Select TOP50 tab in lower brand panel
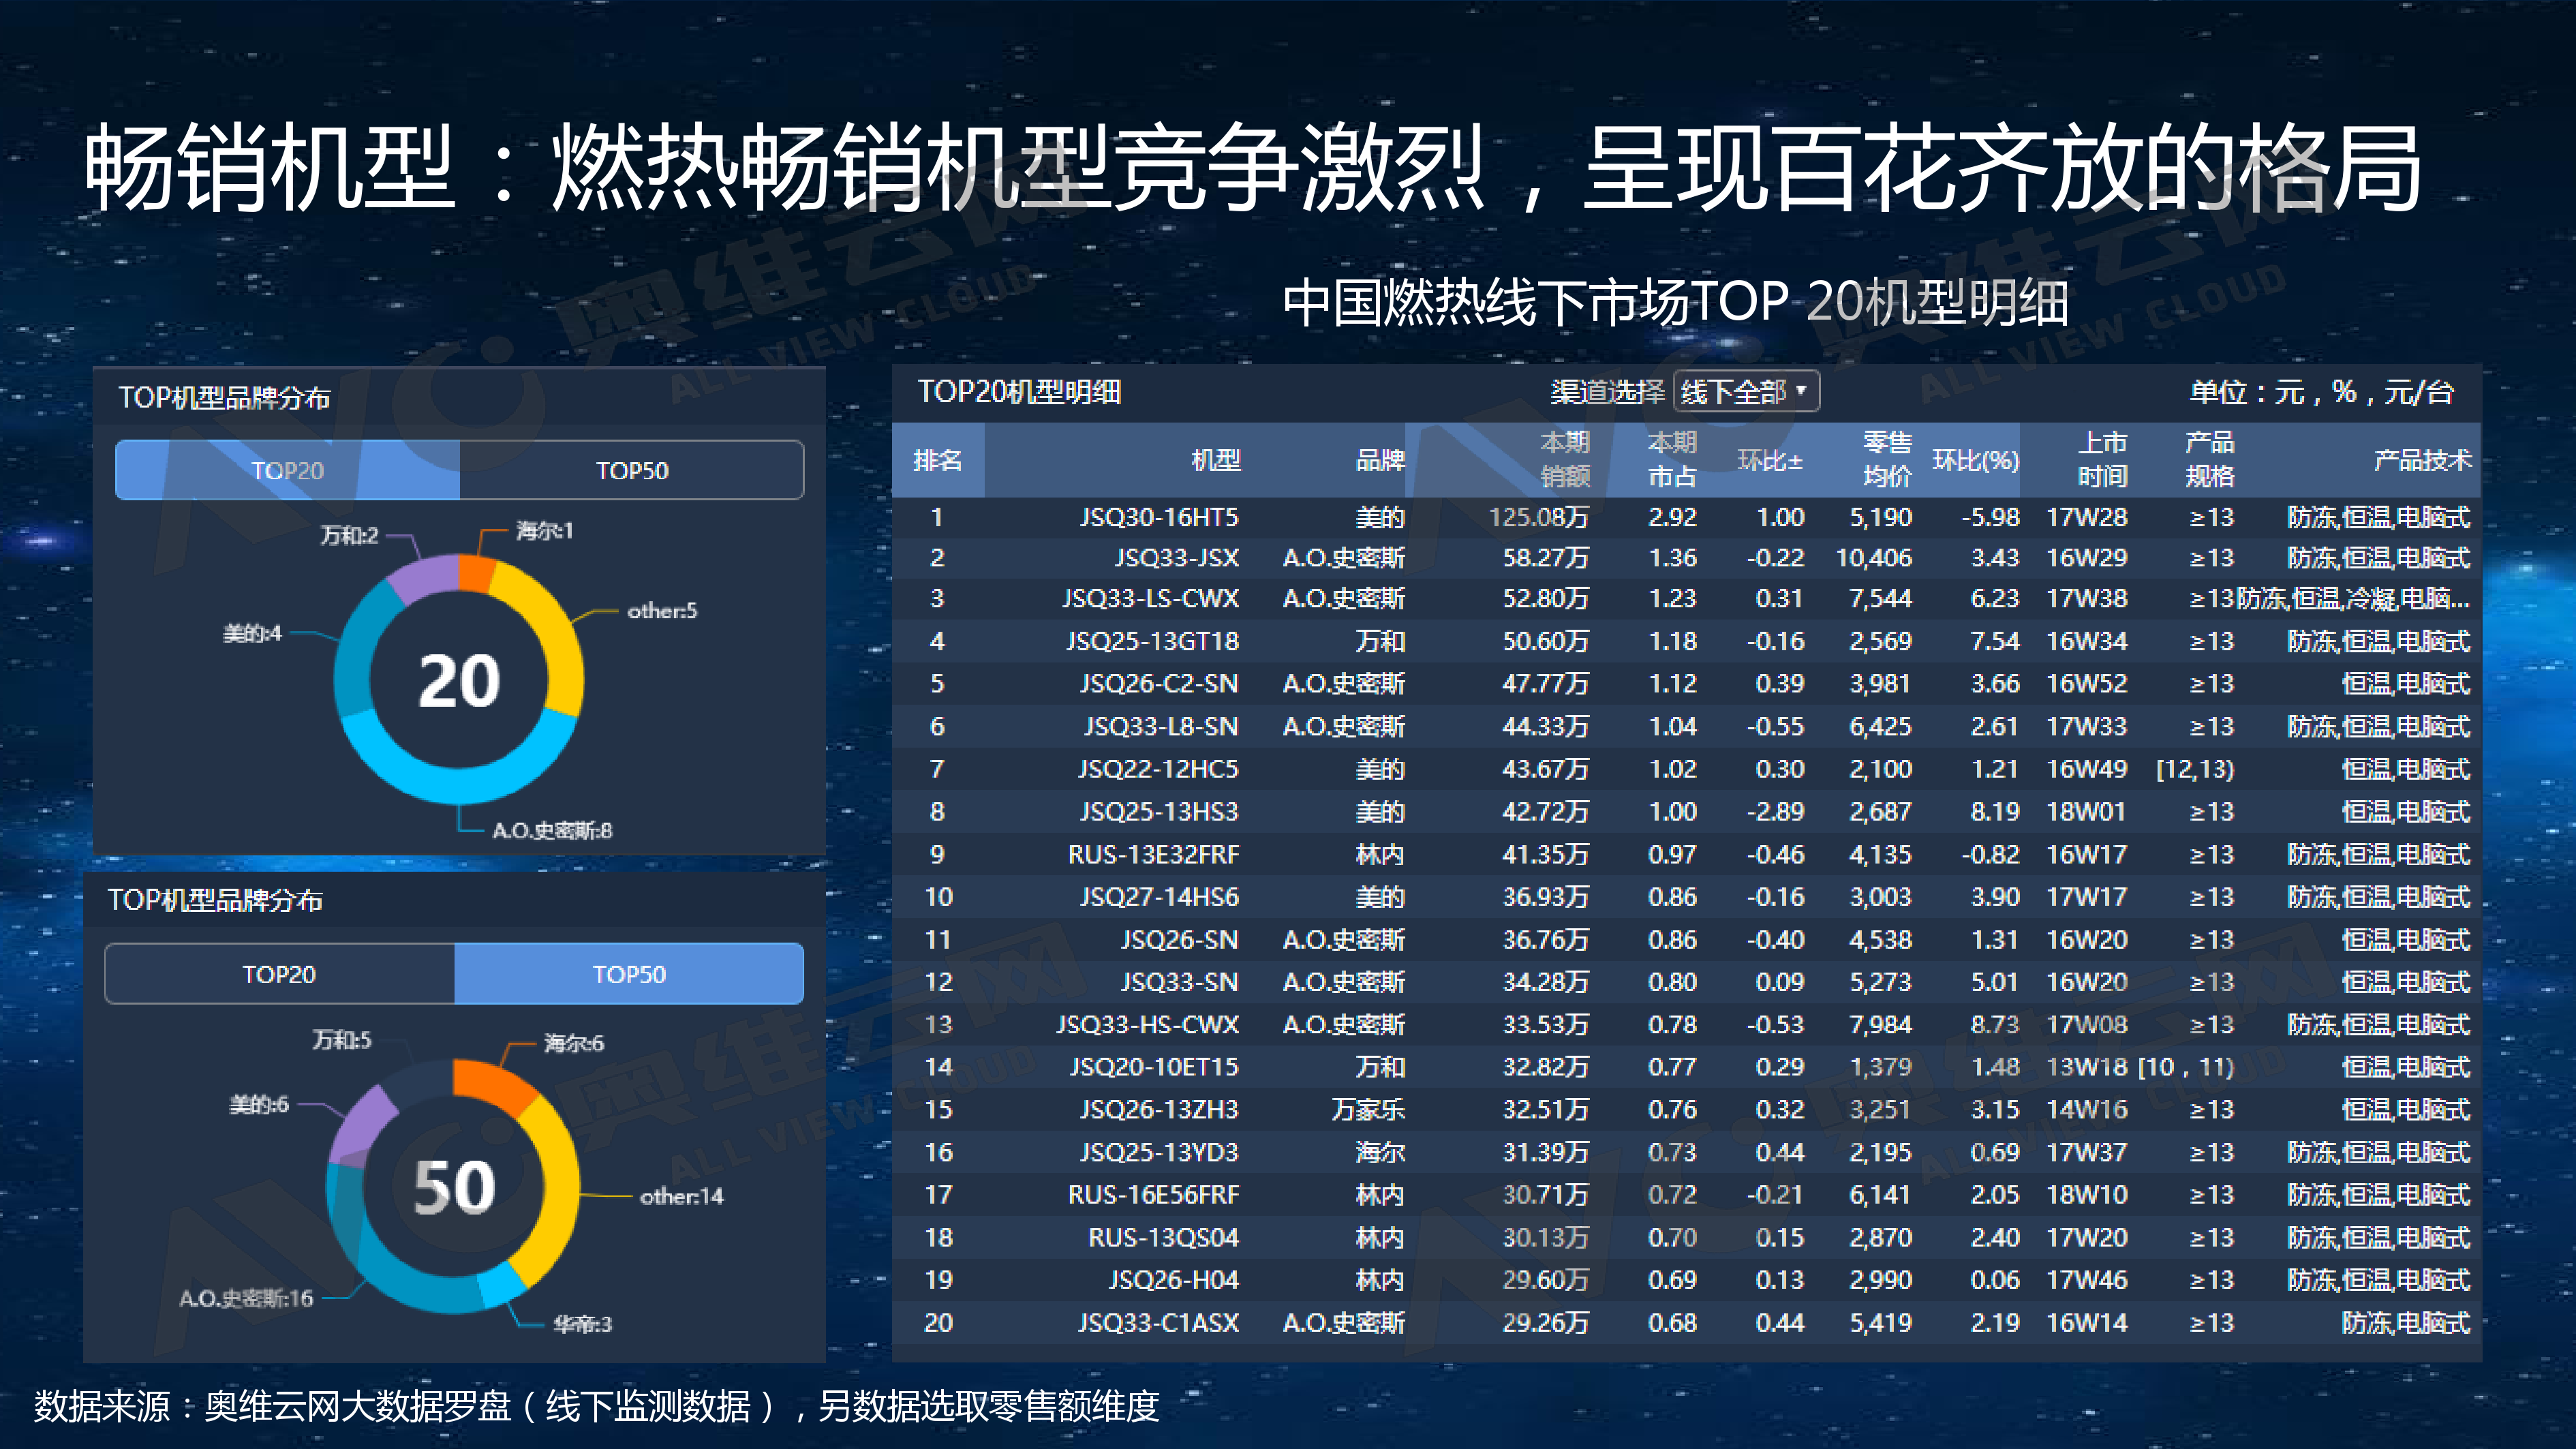The image size is (2576, 1449). coord(629,974)
